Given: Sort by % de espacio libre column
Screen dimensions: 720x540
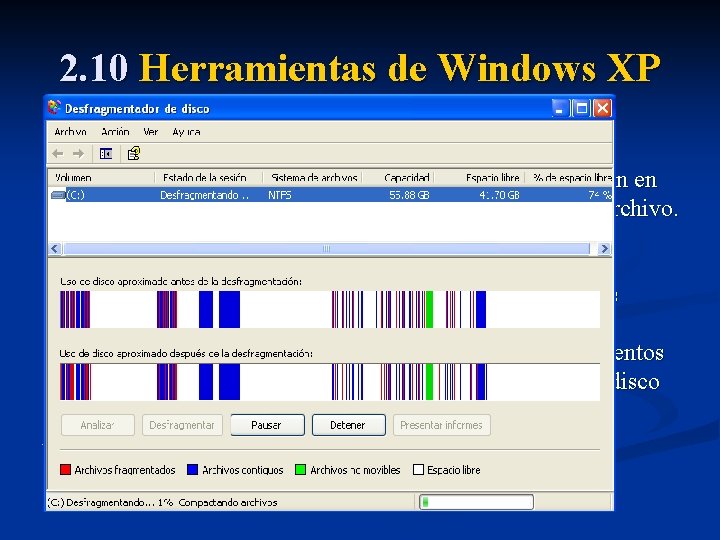Looking at the screenshot, I should click(x=568, y=177).
